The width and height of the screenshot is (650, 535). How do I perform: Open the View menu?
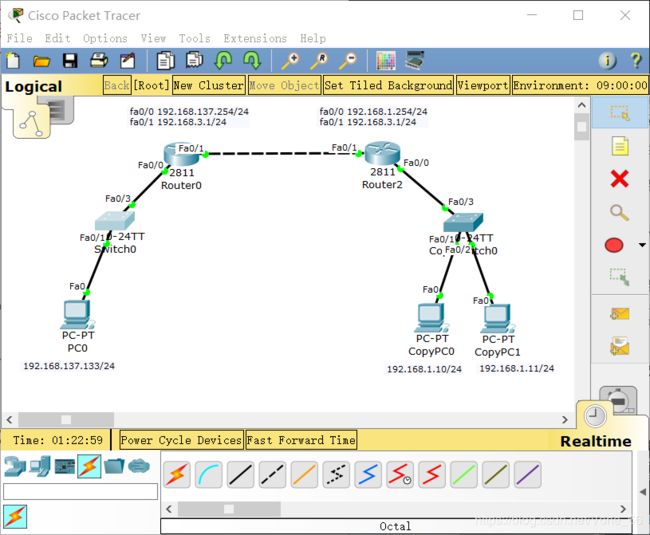coord(153,38)
